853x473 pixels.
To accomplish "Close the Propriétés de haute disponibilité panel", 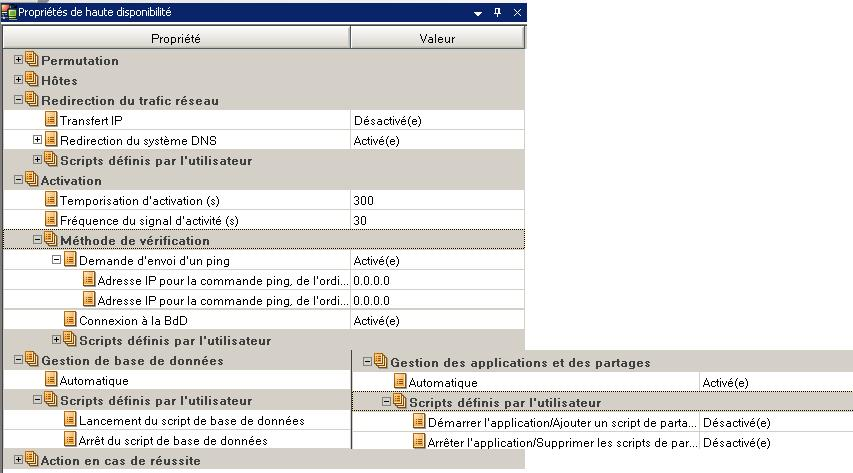I will click(x=517, y=12).
